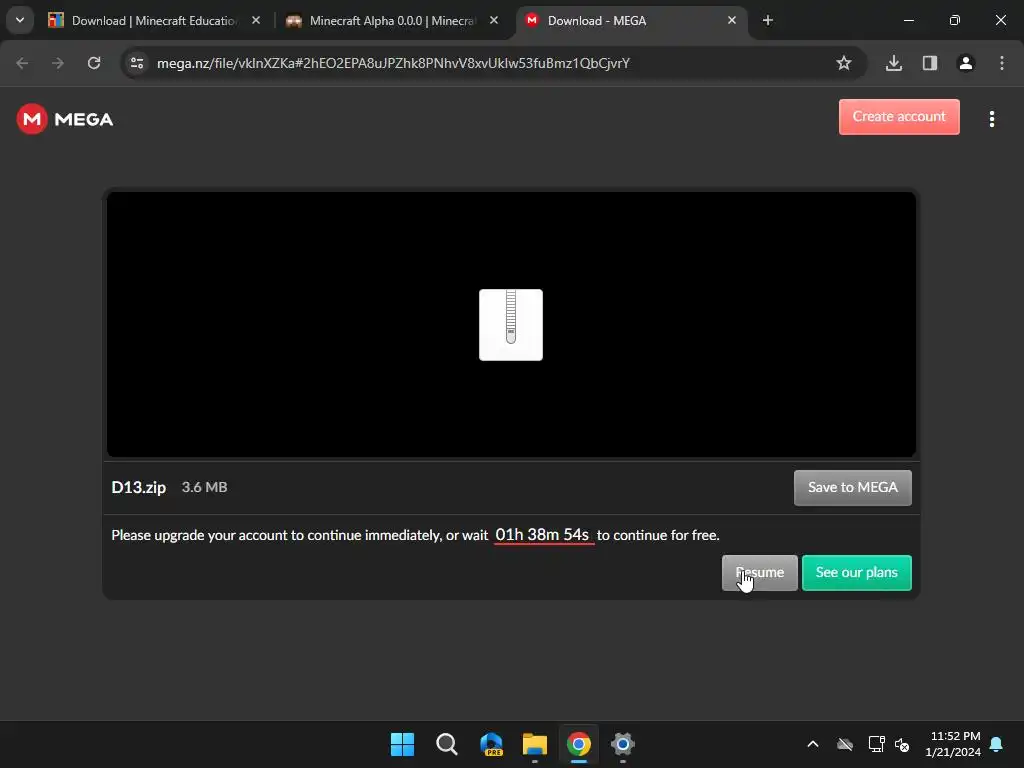Open Chrome profile icon
The height and width of the screenshot is (768, 1024).
point(966,63)
